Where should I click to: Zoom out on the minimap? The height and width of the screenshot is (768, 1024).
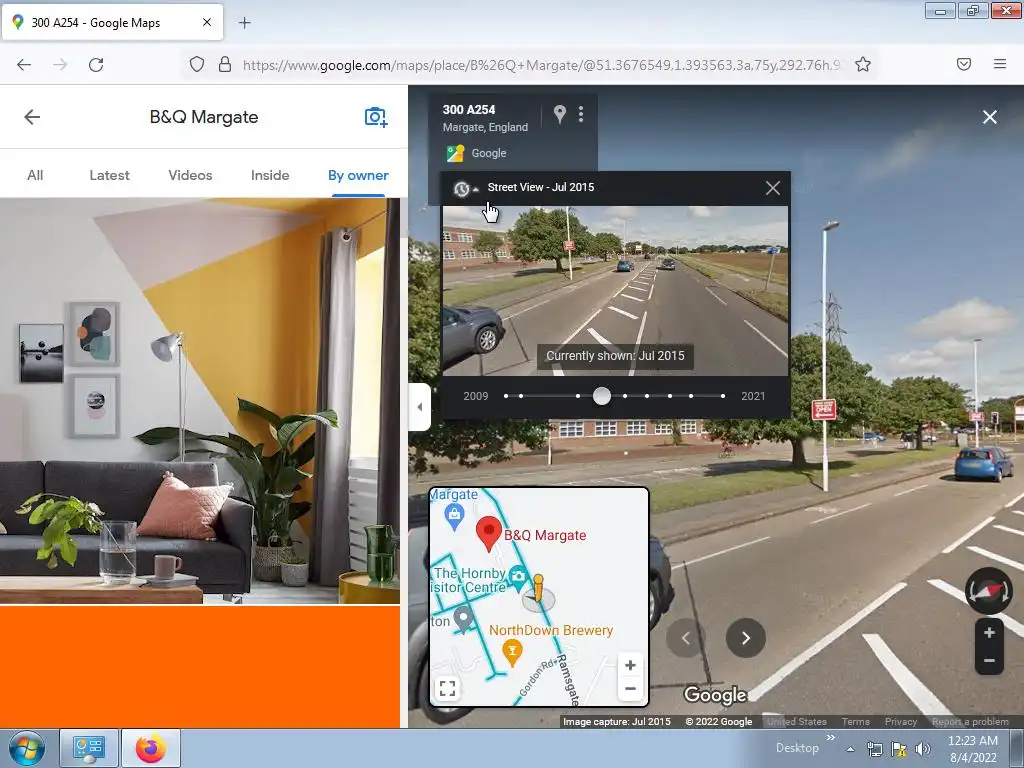[x=630, y=689]
